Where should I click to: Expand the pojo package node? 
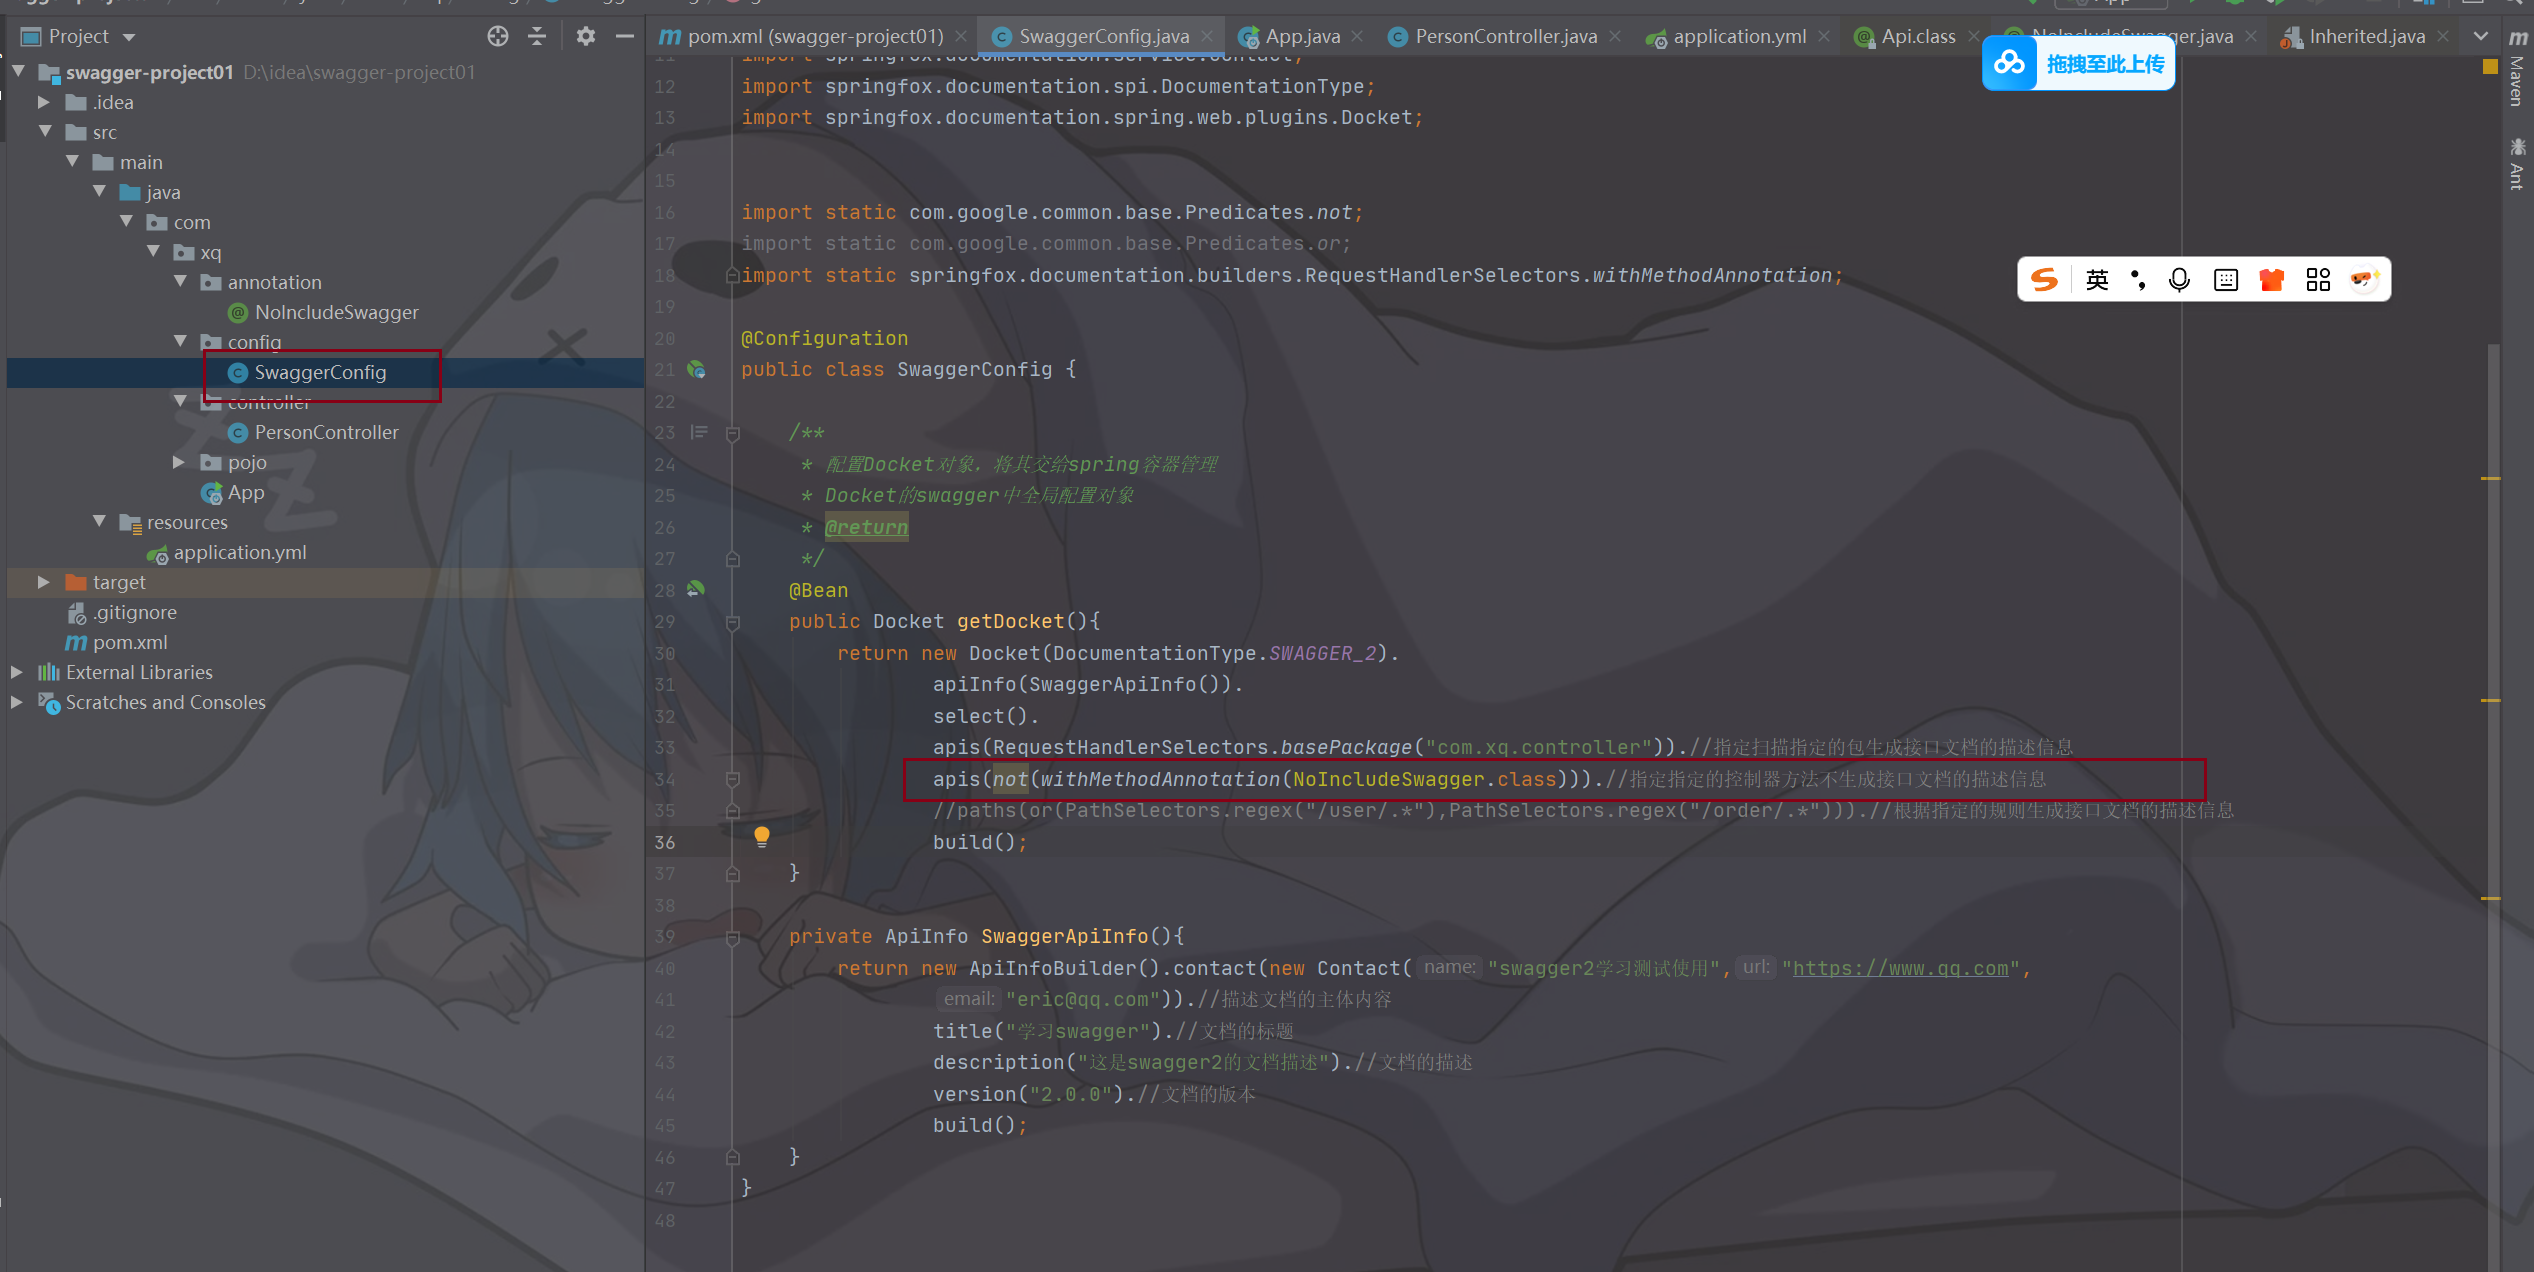tap(179, 462)
